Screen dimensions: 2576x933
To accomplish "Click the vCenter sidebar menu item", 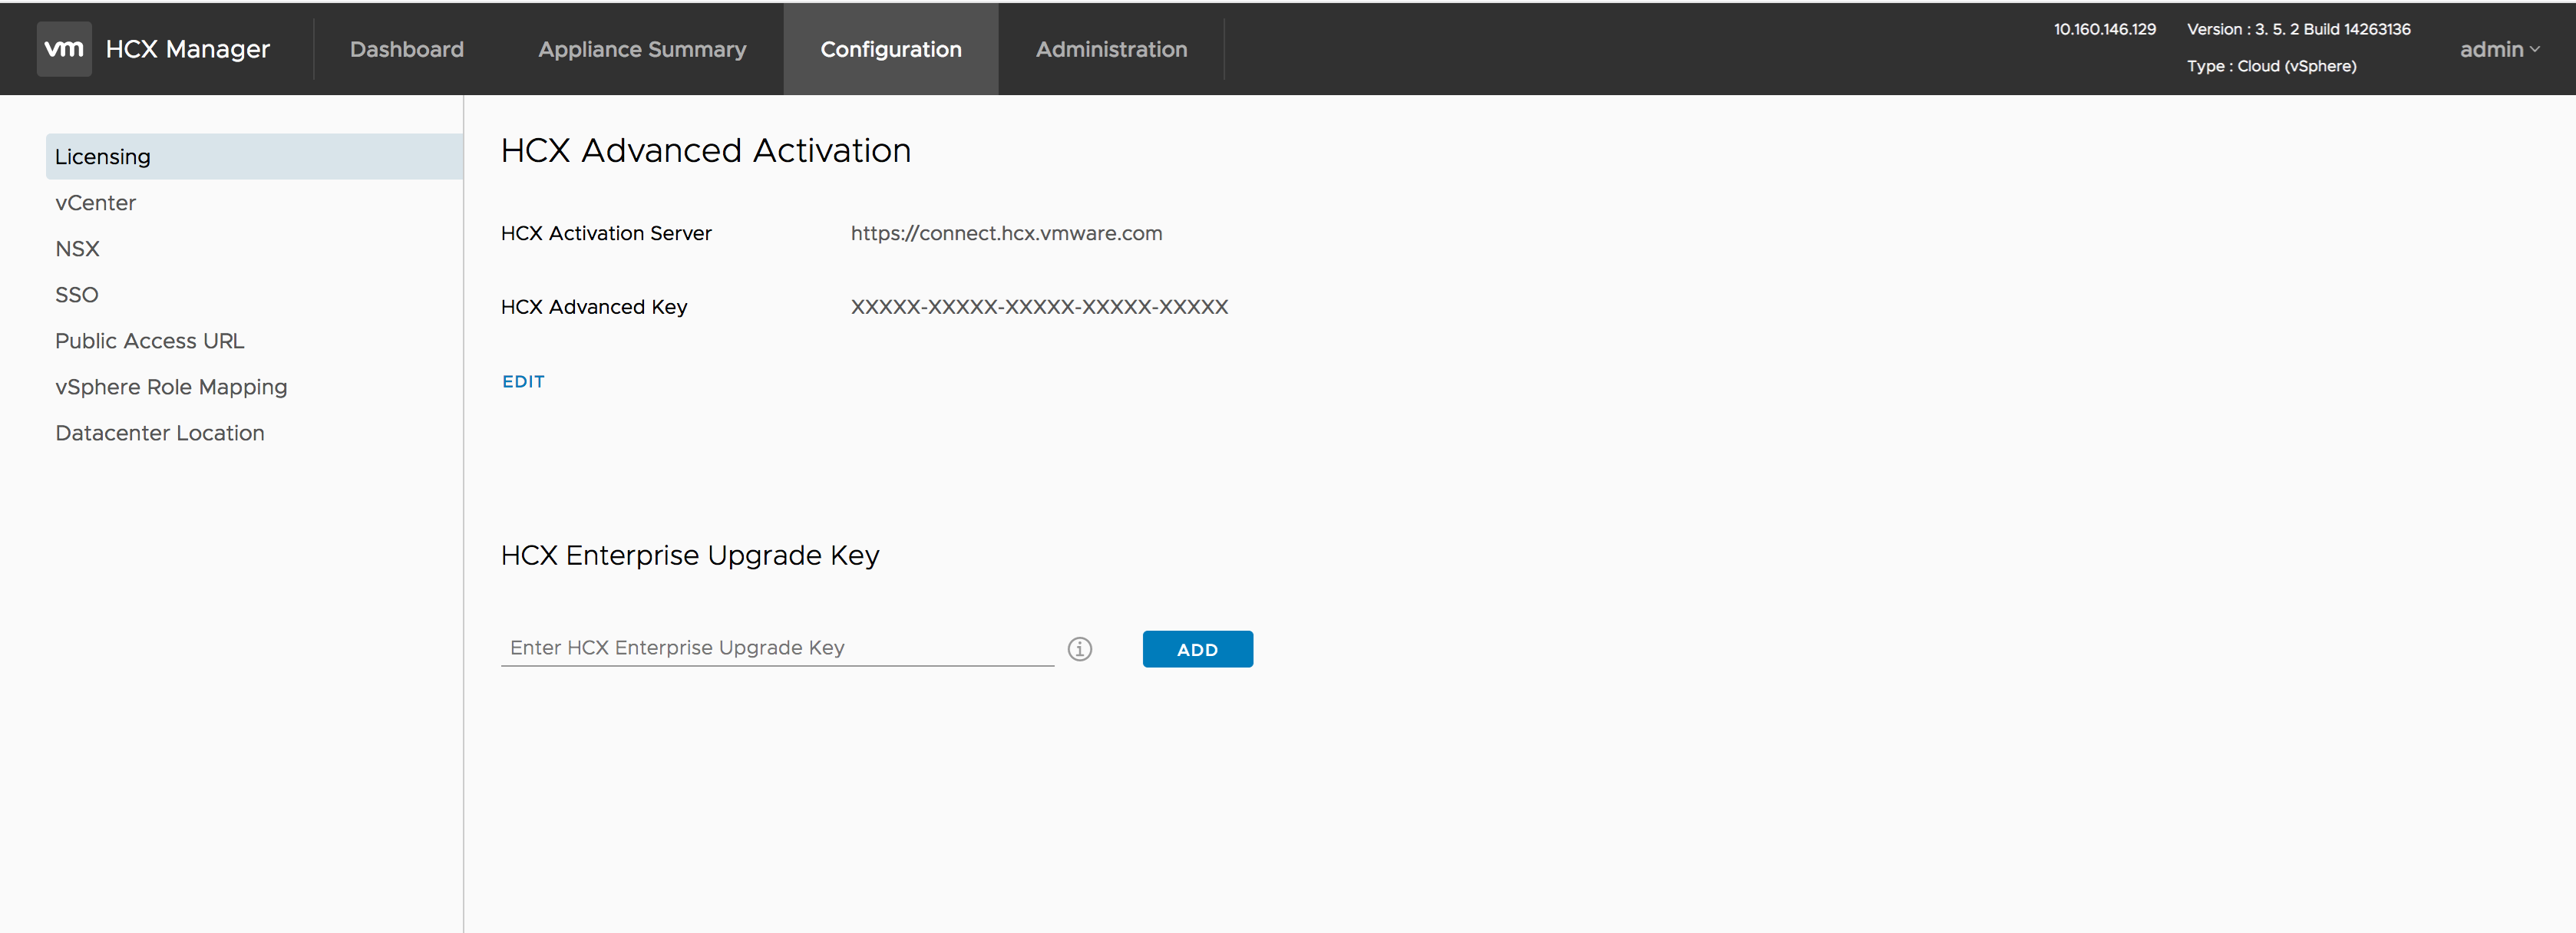I will tap(94, 200).
